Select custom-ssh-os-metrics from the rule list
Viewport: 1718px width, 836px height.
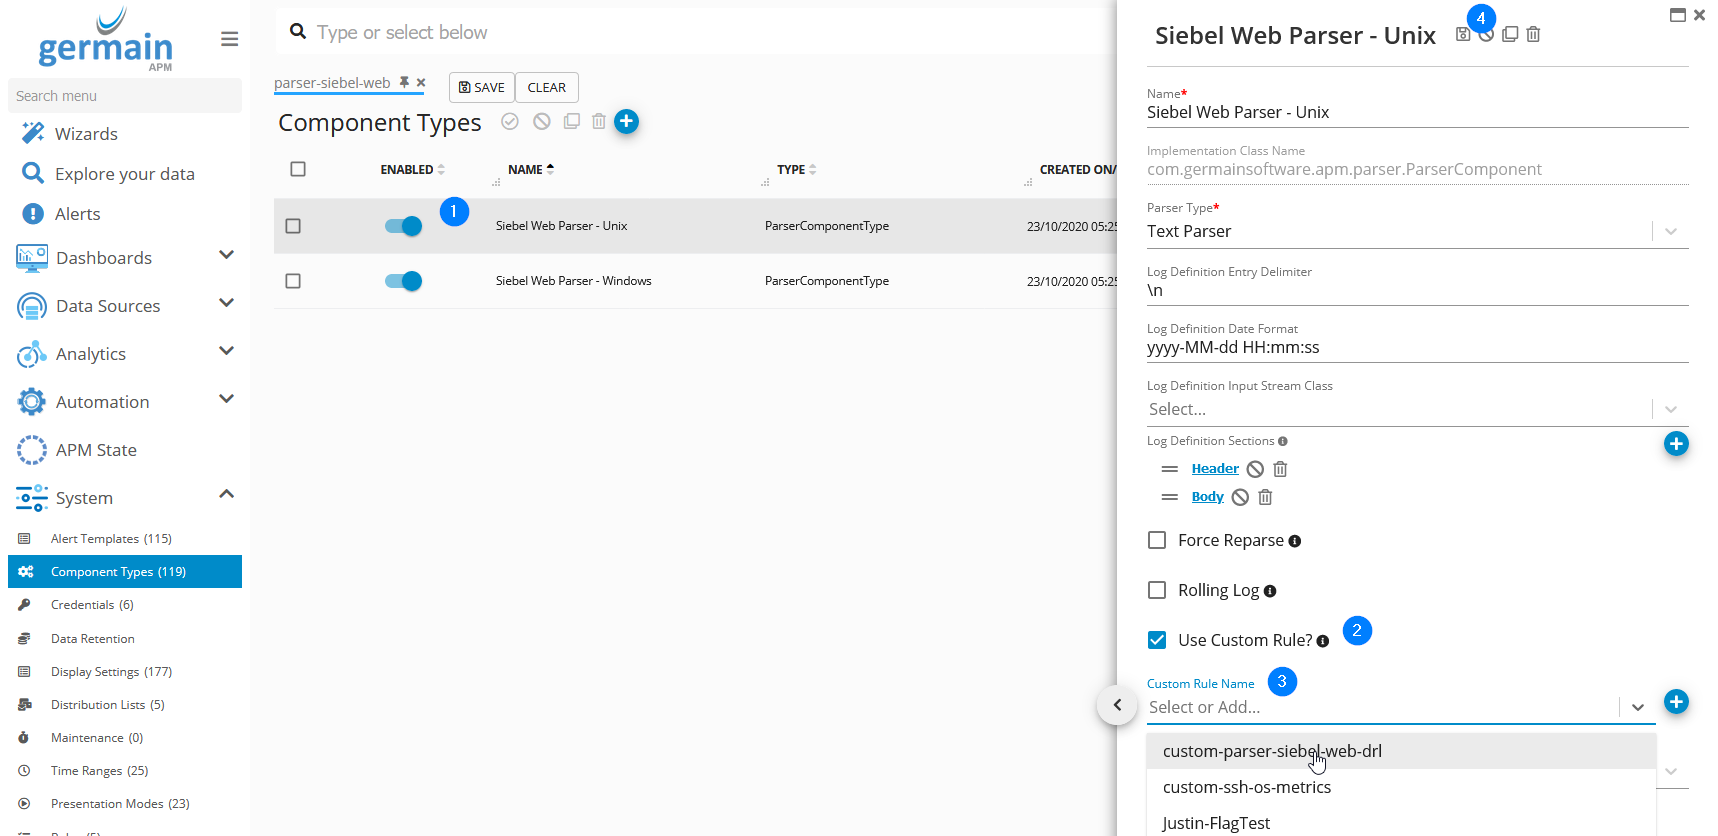click(x=1246, y=787)
